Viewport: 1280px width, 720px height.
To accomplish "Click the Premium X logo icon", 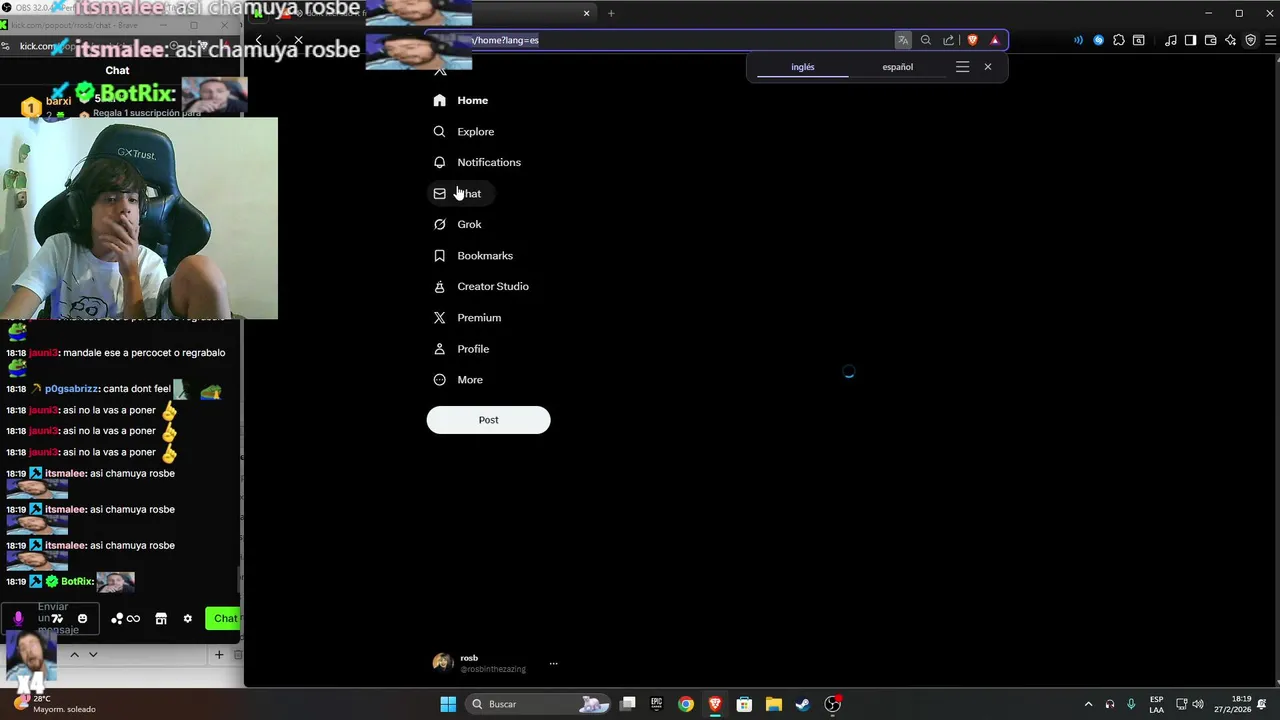I will [439, 317].
